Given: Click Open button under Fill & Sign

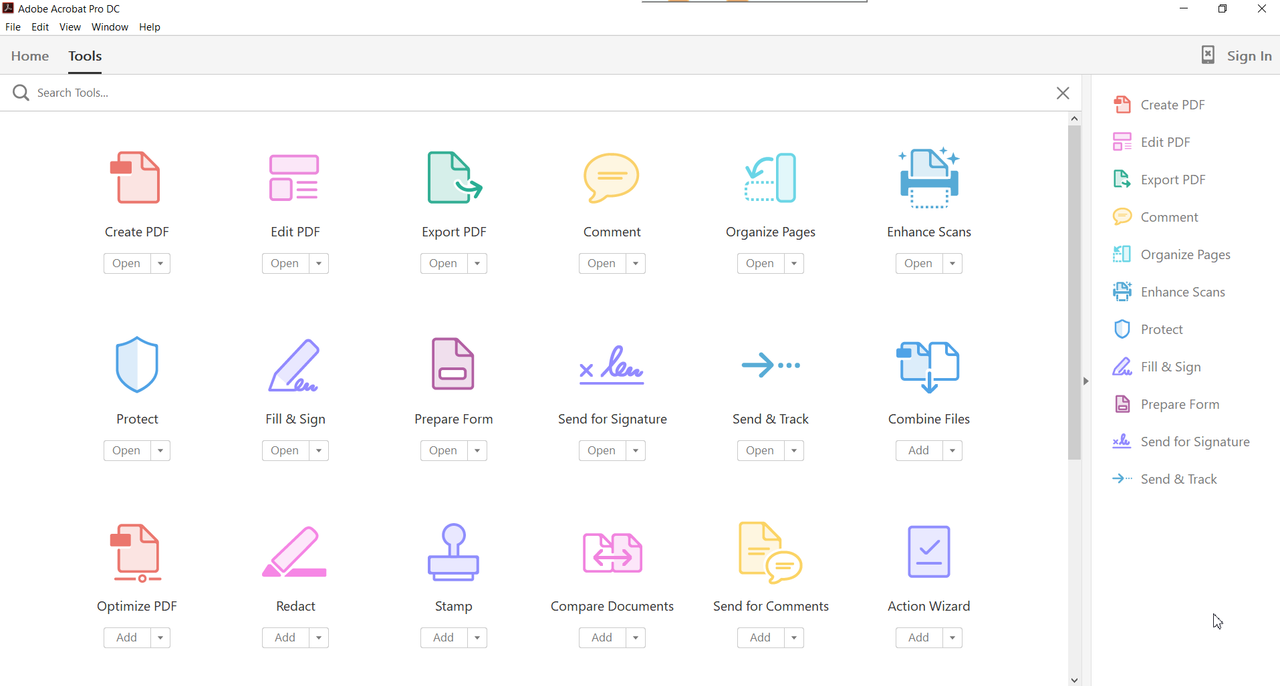Looking at the screenshot, I should [x=286, y=451].
